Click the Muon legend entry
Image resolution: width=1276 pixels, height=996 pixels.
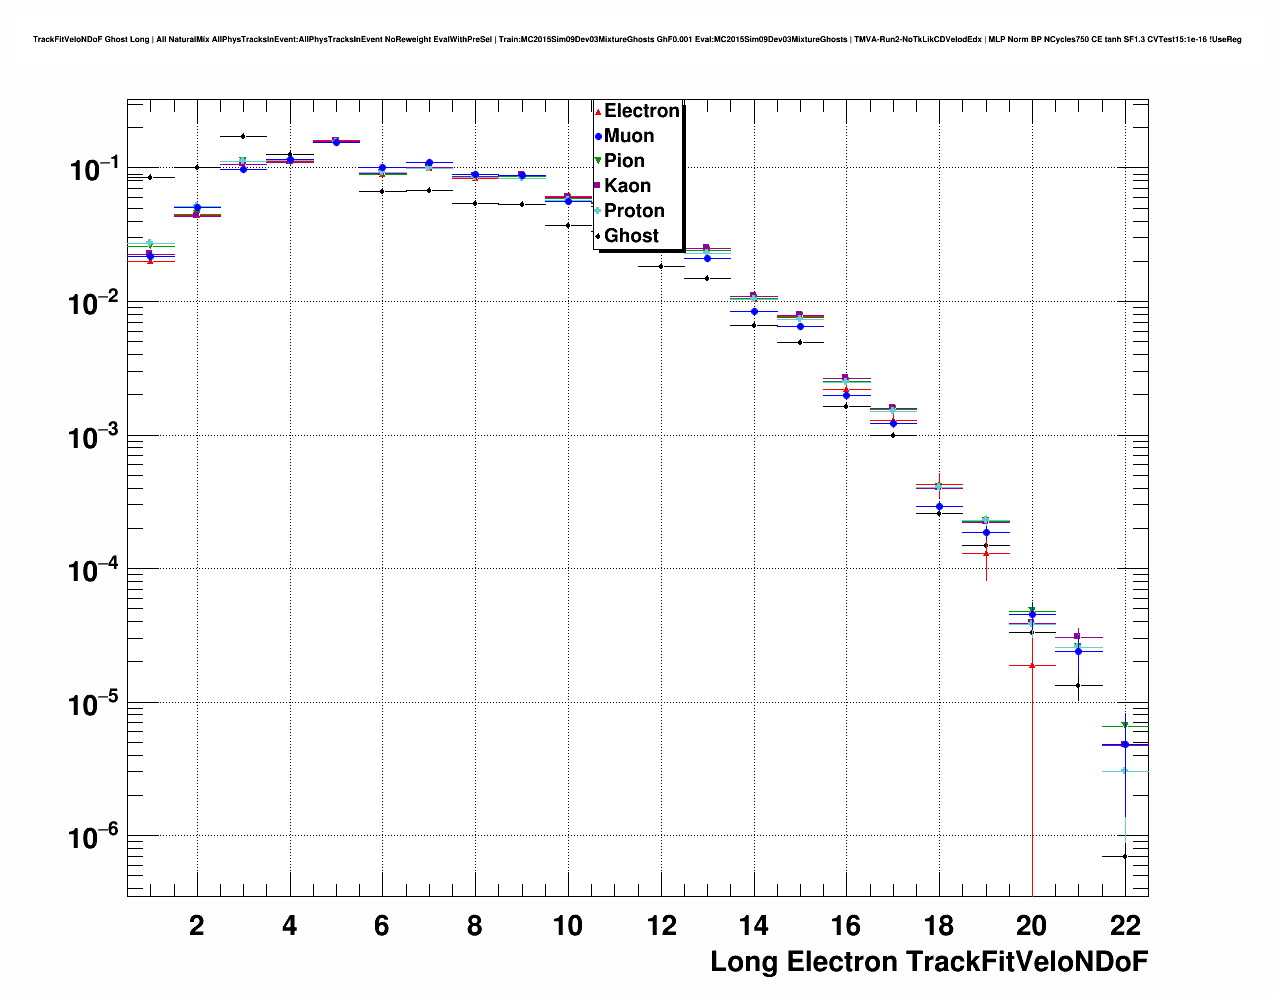coord(625,136)
